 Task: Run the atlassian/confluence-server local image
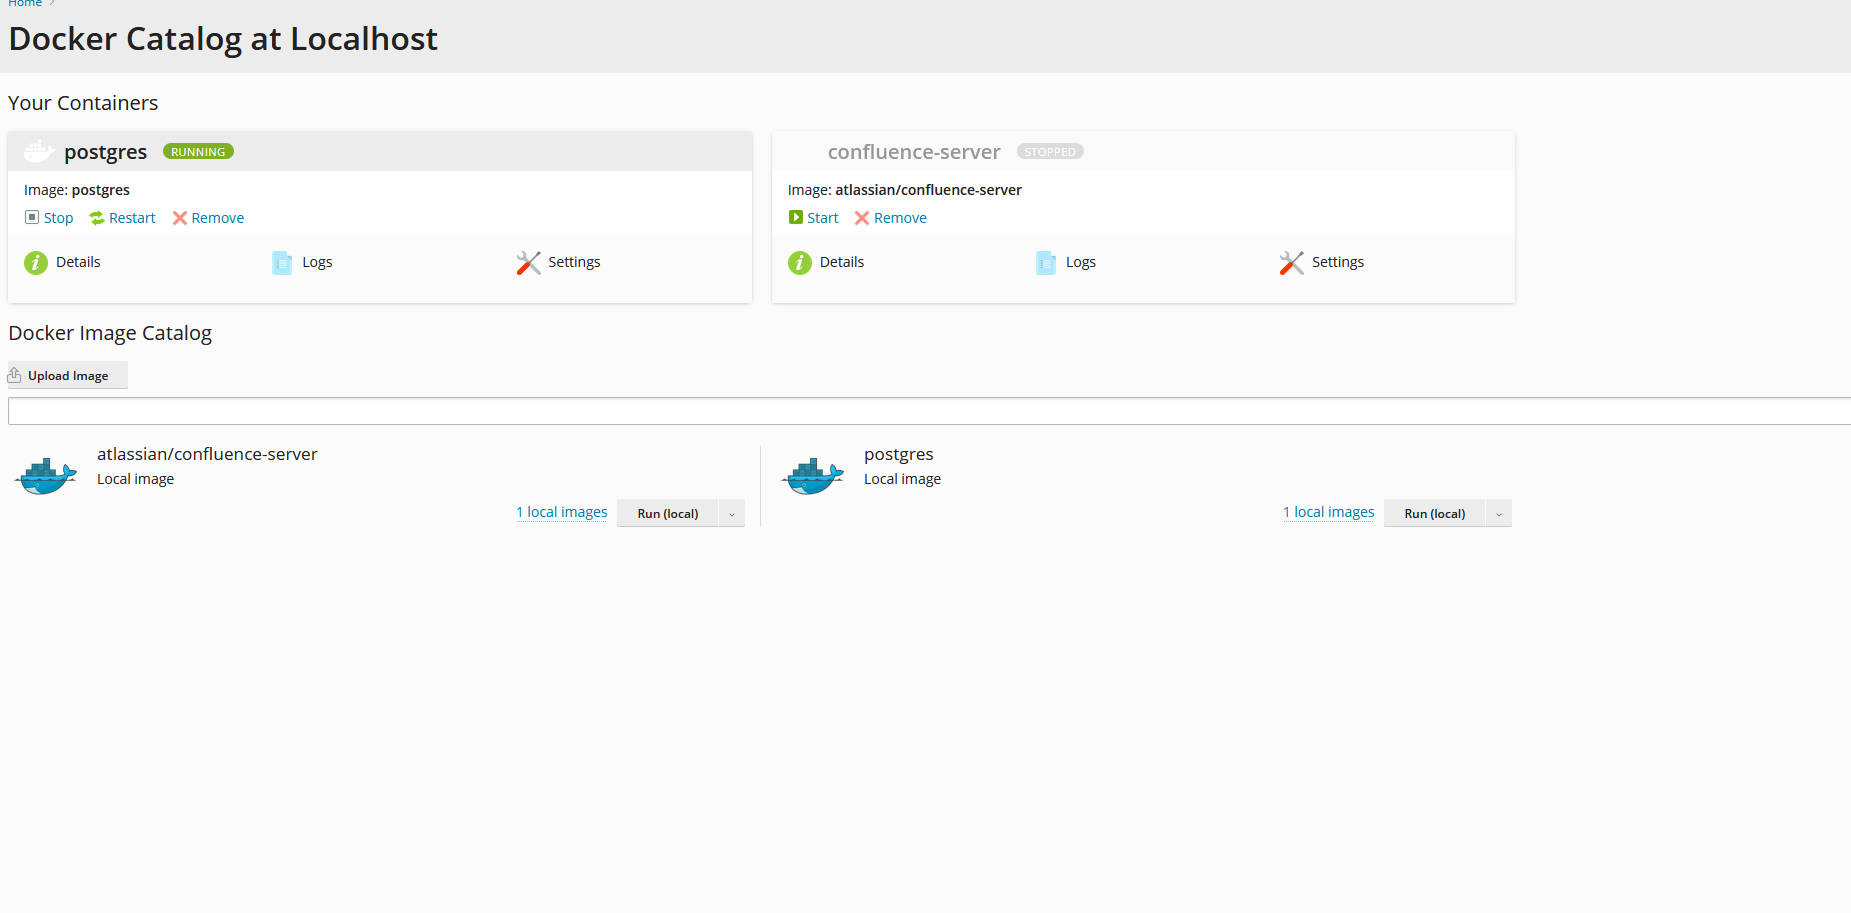click(668, 514)
